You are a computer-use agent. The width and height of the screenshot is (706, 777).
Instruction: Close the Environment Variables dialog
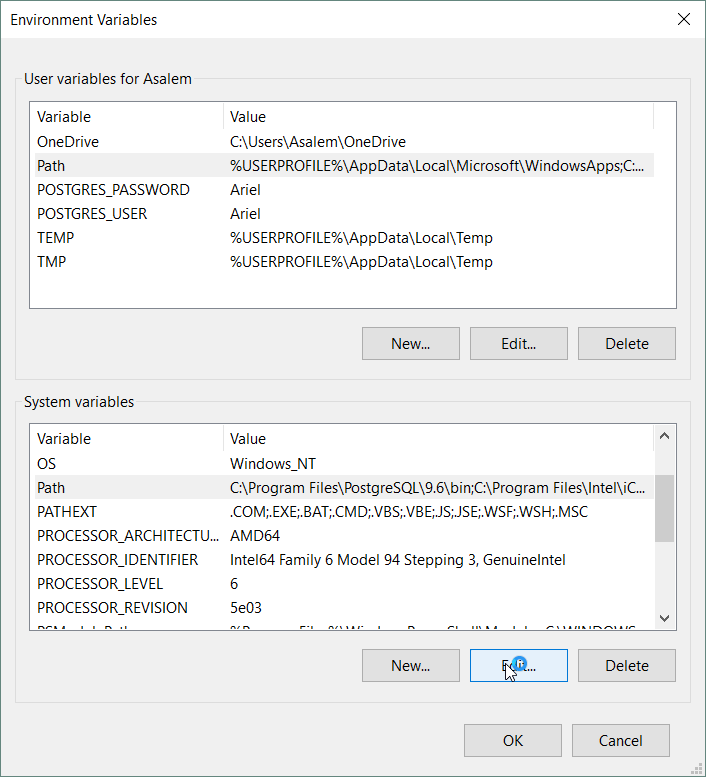coord(684,19)
